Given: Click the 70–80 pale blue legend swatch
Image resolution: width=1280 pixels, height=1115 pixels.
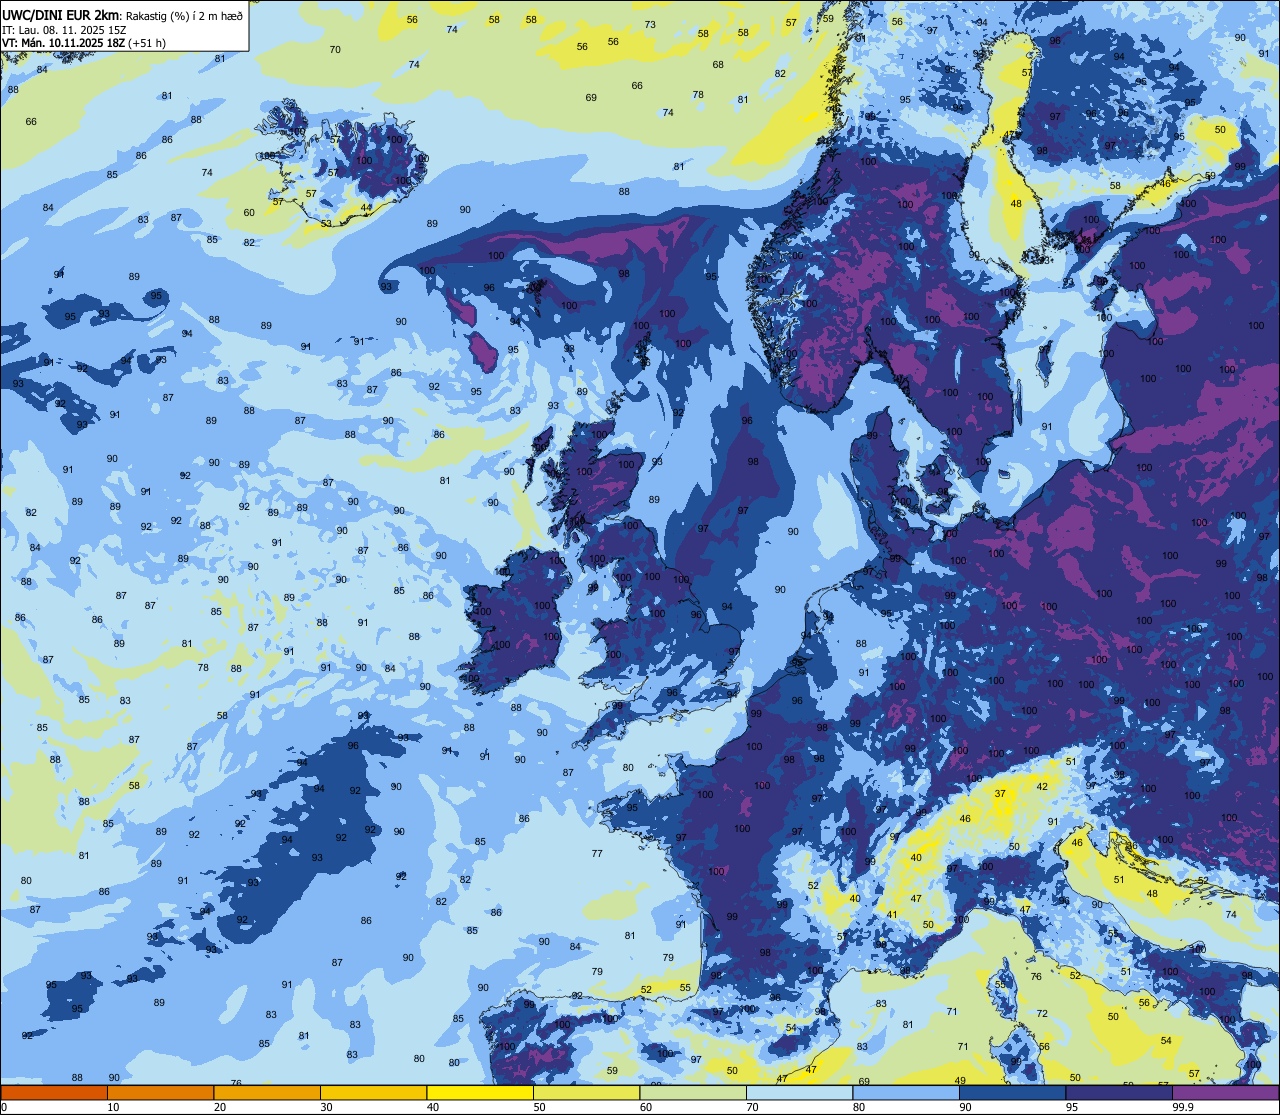Looking at the screenshot, I should tap(800, 1092).
